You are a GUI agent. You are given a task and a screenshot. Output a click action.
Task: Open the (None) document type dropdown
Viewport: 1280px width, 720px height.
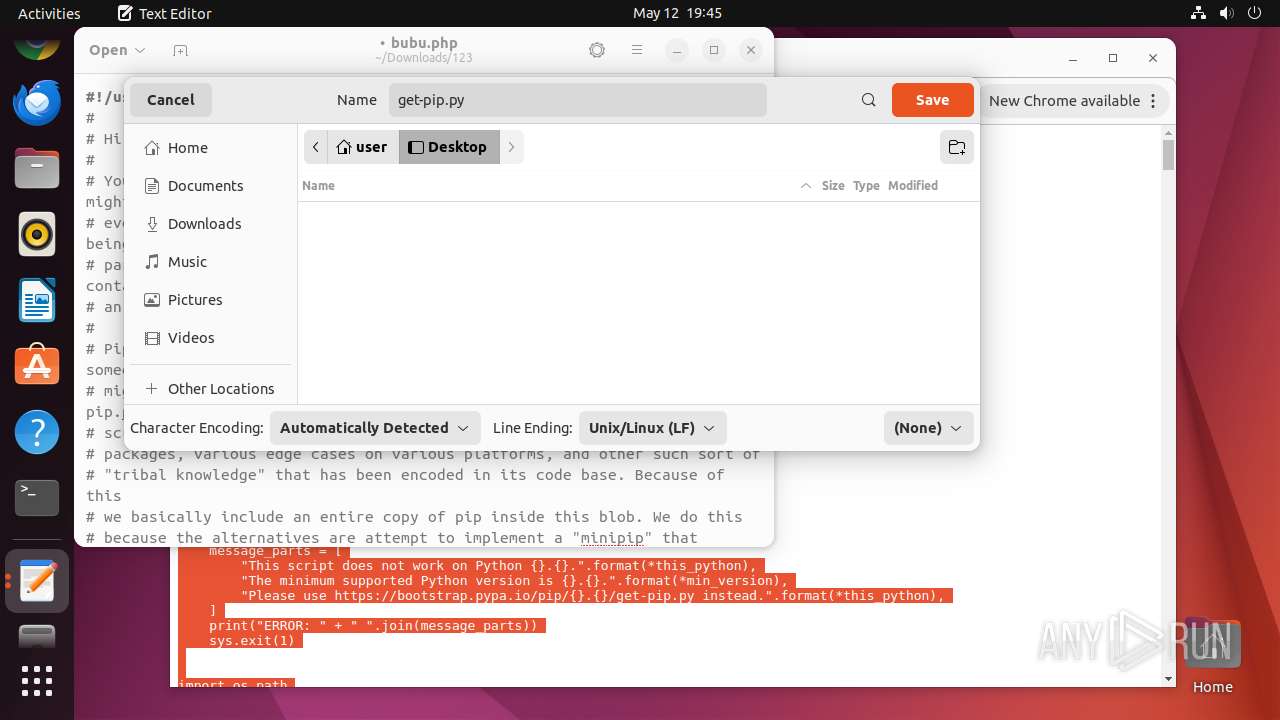[x=928, y=428]
